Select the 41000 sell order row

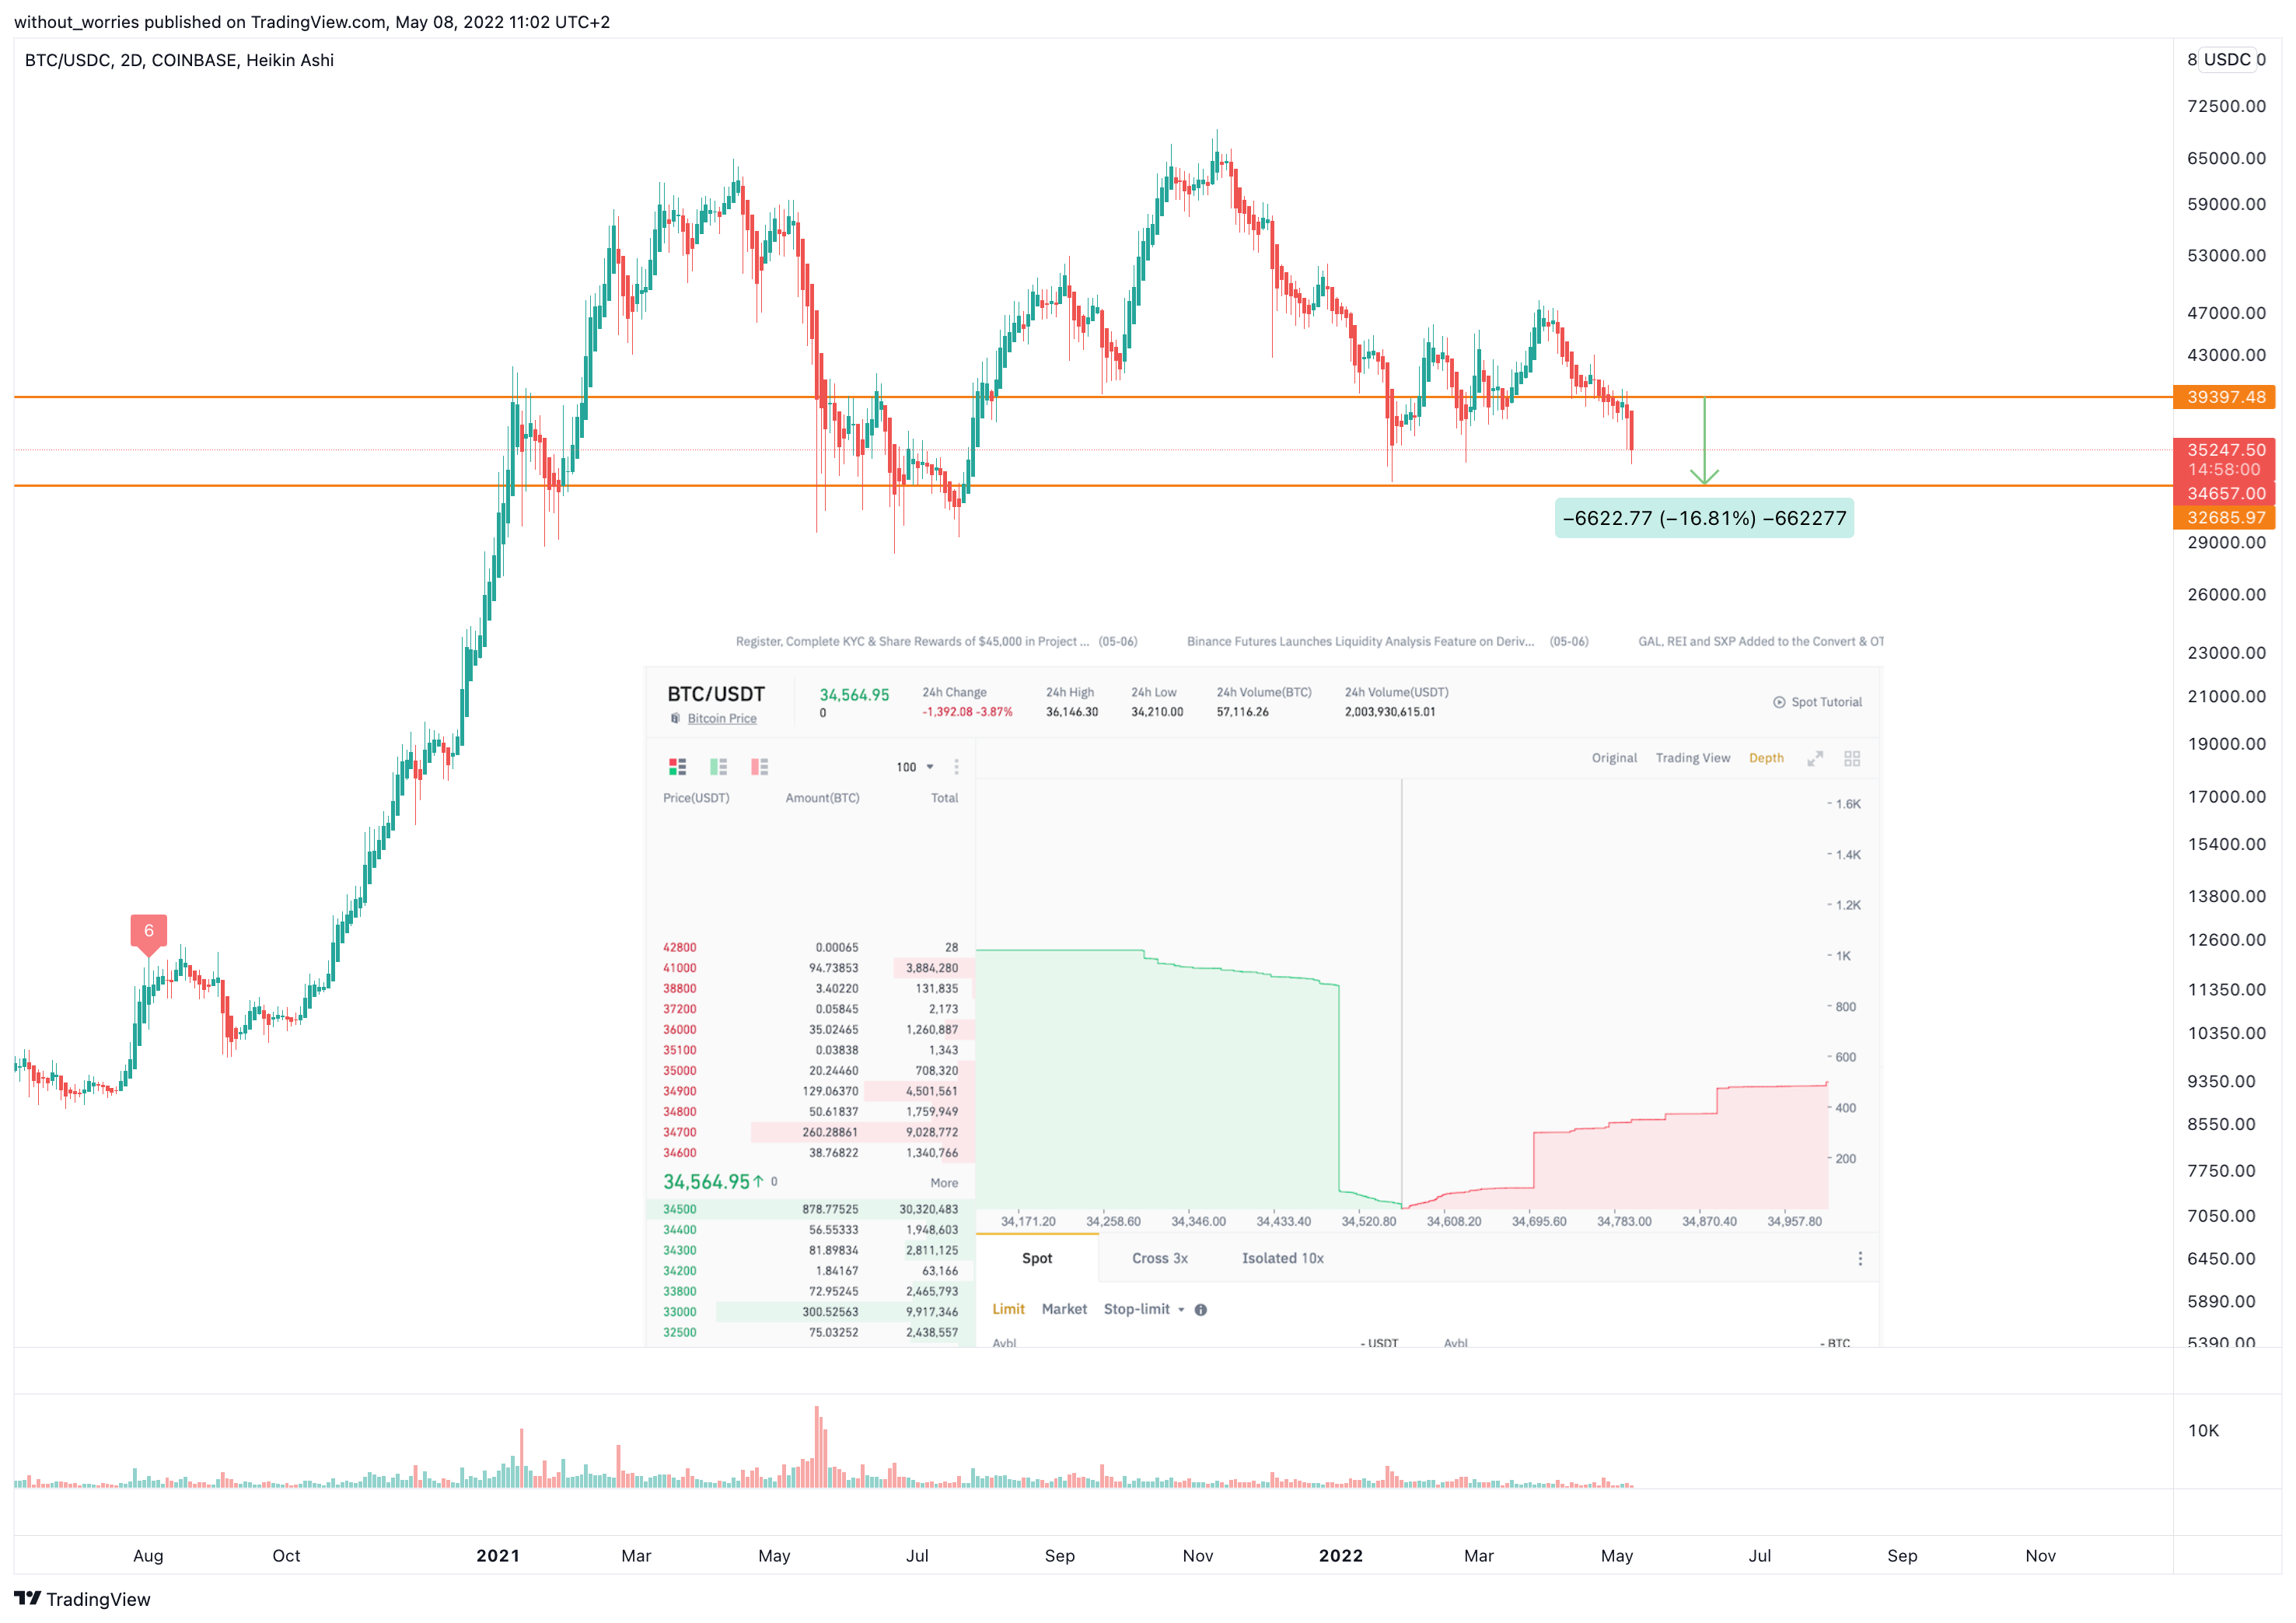tap(810, 968)
